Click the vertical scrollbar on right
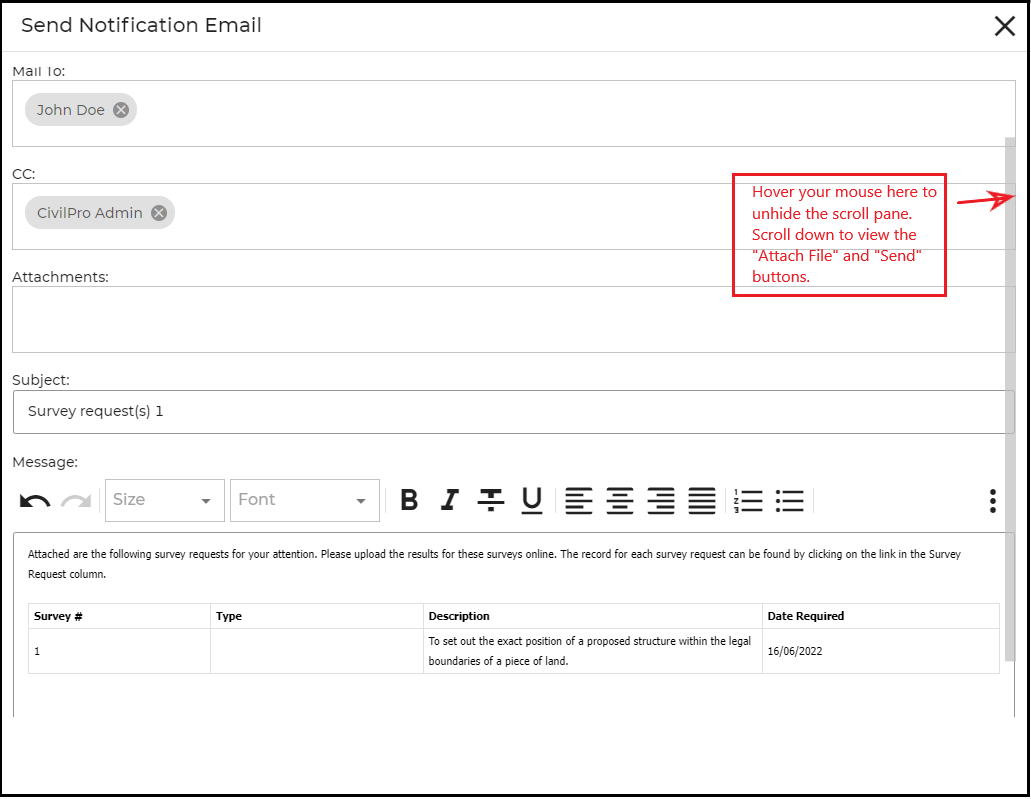1031x799 pixels. coord(1010,400)
